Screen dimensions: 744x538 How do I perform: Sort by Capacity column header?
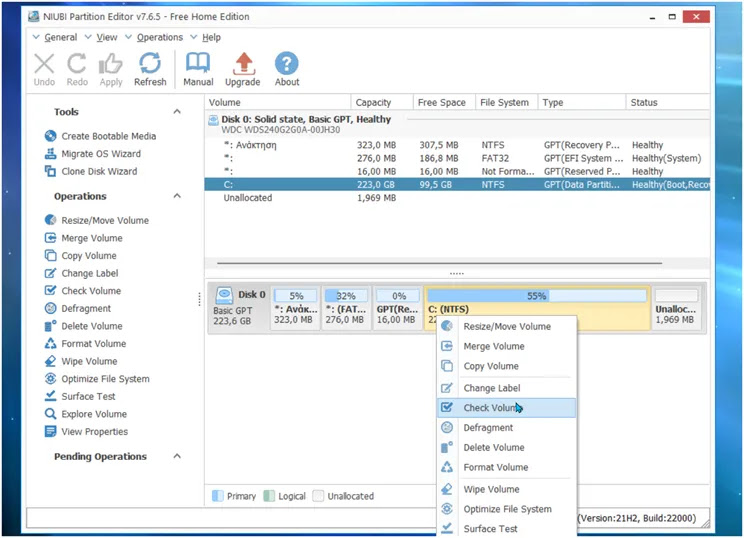tap(382, 102)
